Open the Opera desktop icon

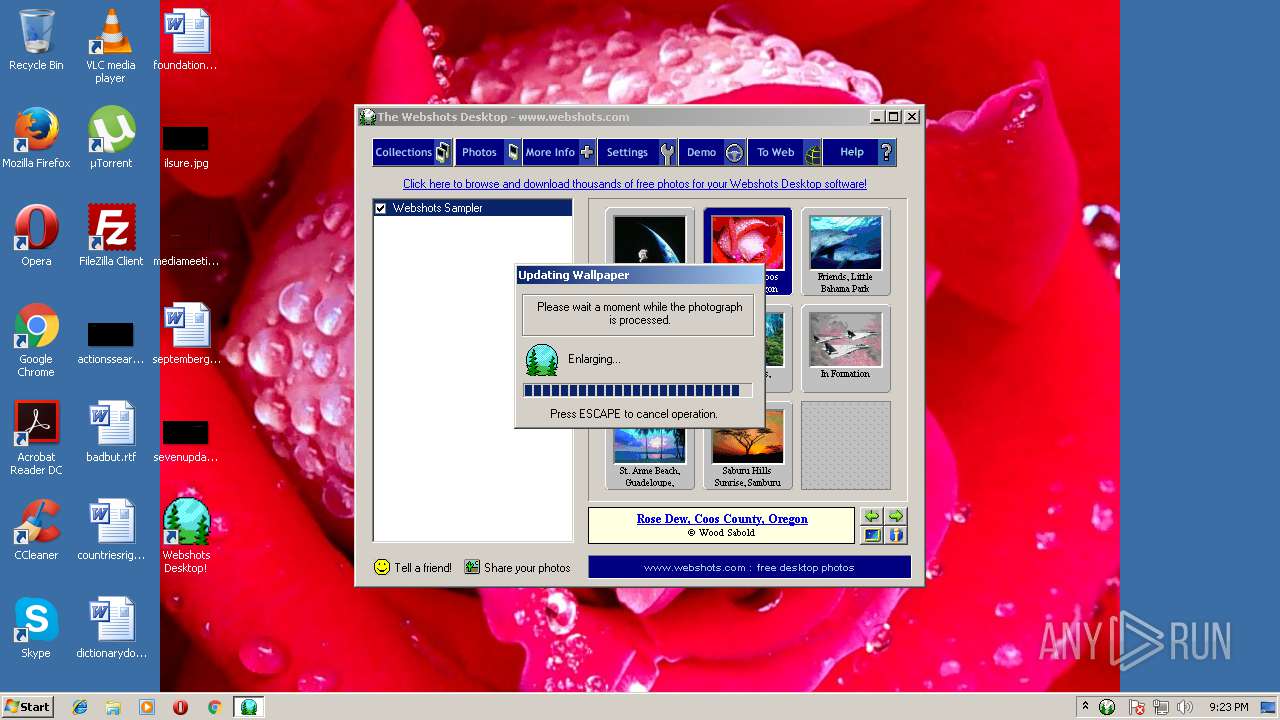[x=36, y=236]
